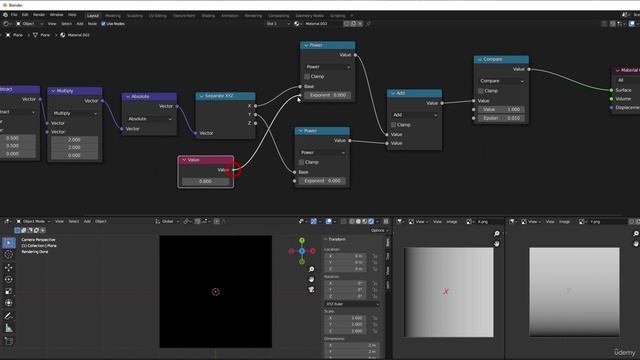
Task: Toggle the lock icon beside Location X
Action: point(375,256)
